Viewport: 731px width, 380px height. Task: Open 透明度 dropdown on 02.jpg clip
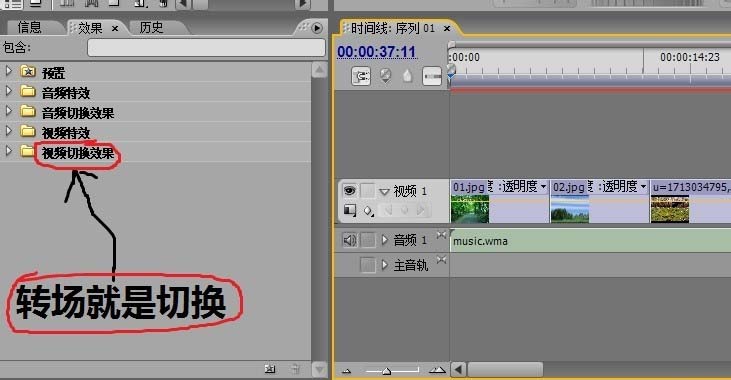pyautogui.click(x=643, y=187)
